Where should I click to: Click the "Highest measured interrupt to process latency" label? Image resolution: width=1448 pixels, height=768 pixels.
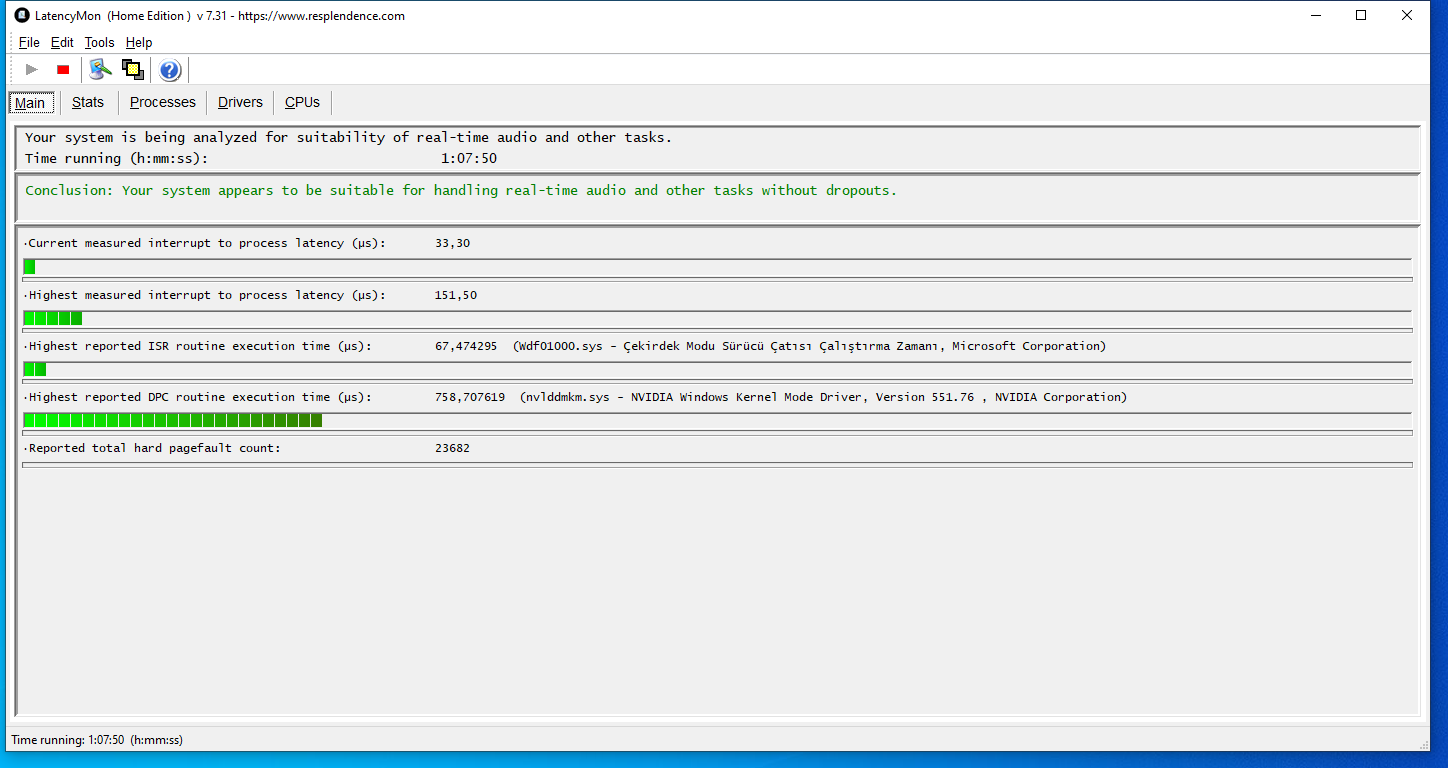pyautogui.click(x=207, y=295)
